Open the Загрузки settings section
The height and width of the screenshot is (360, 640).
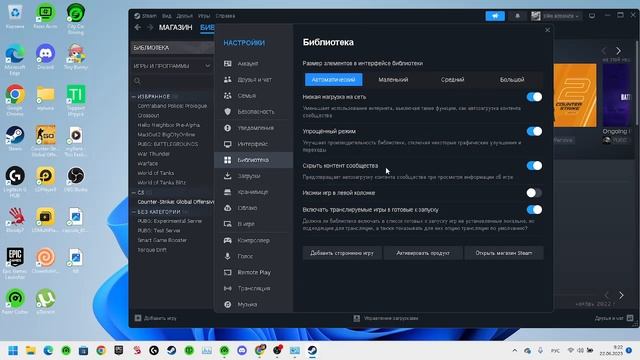coord(253,176)
